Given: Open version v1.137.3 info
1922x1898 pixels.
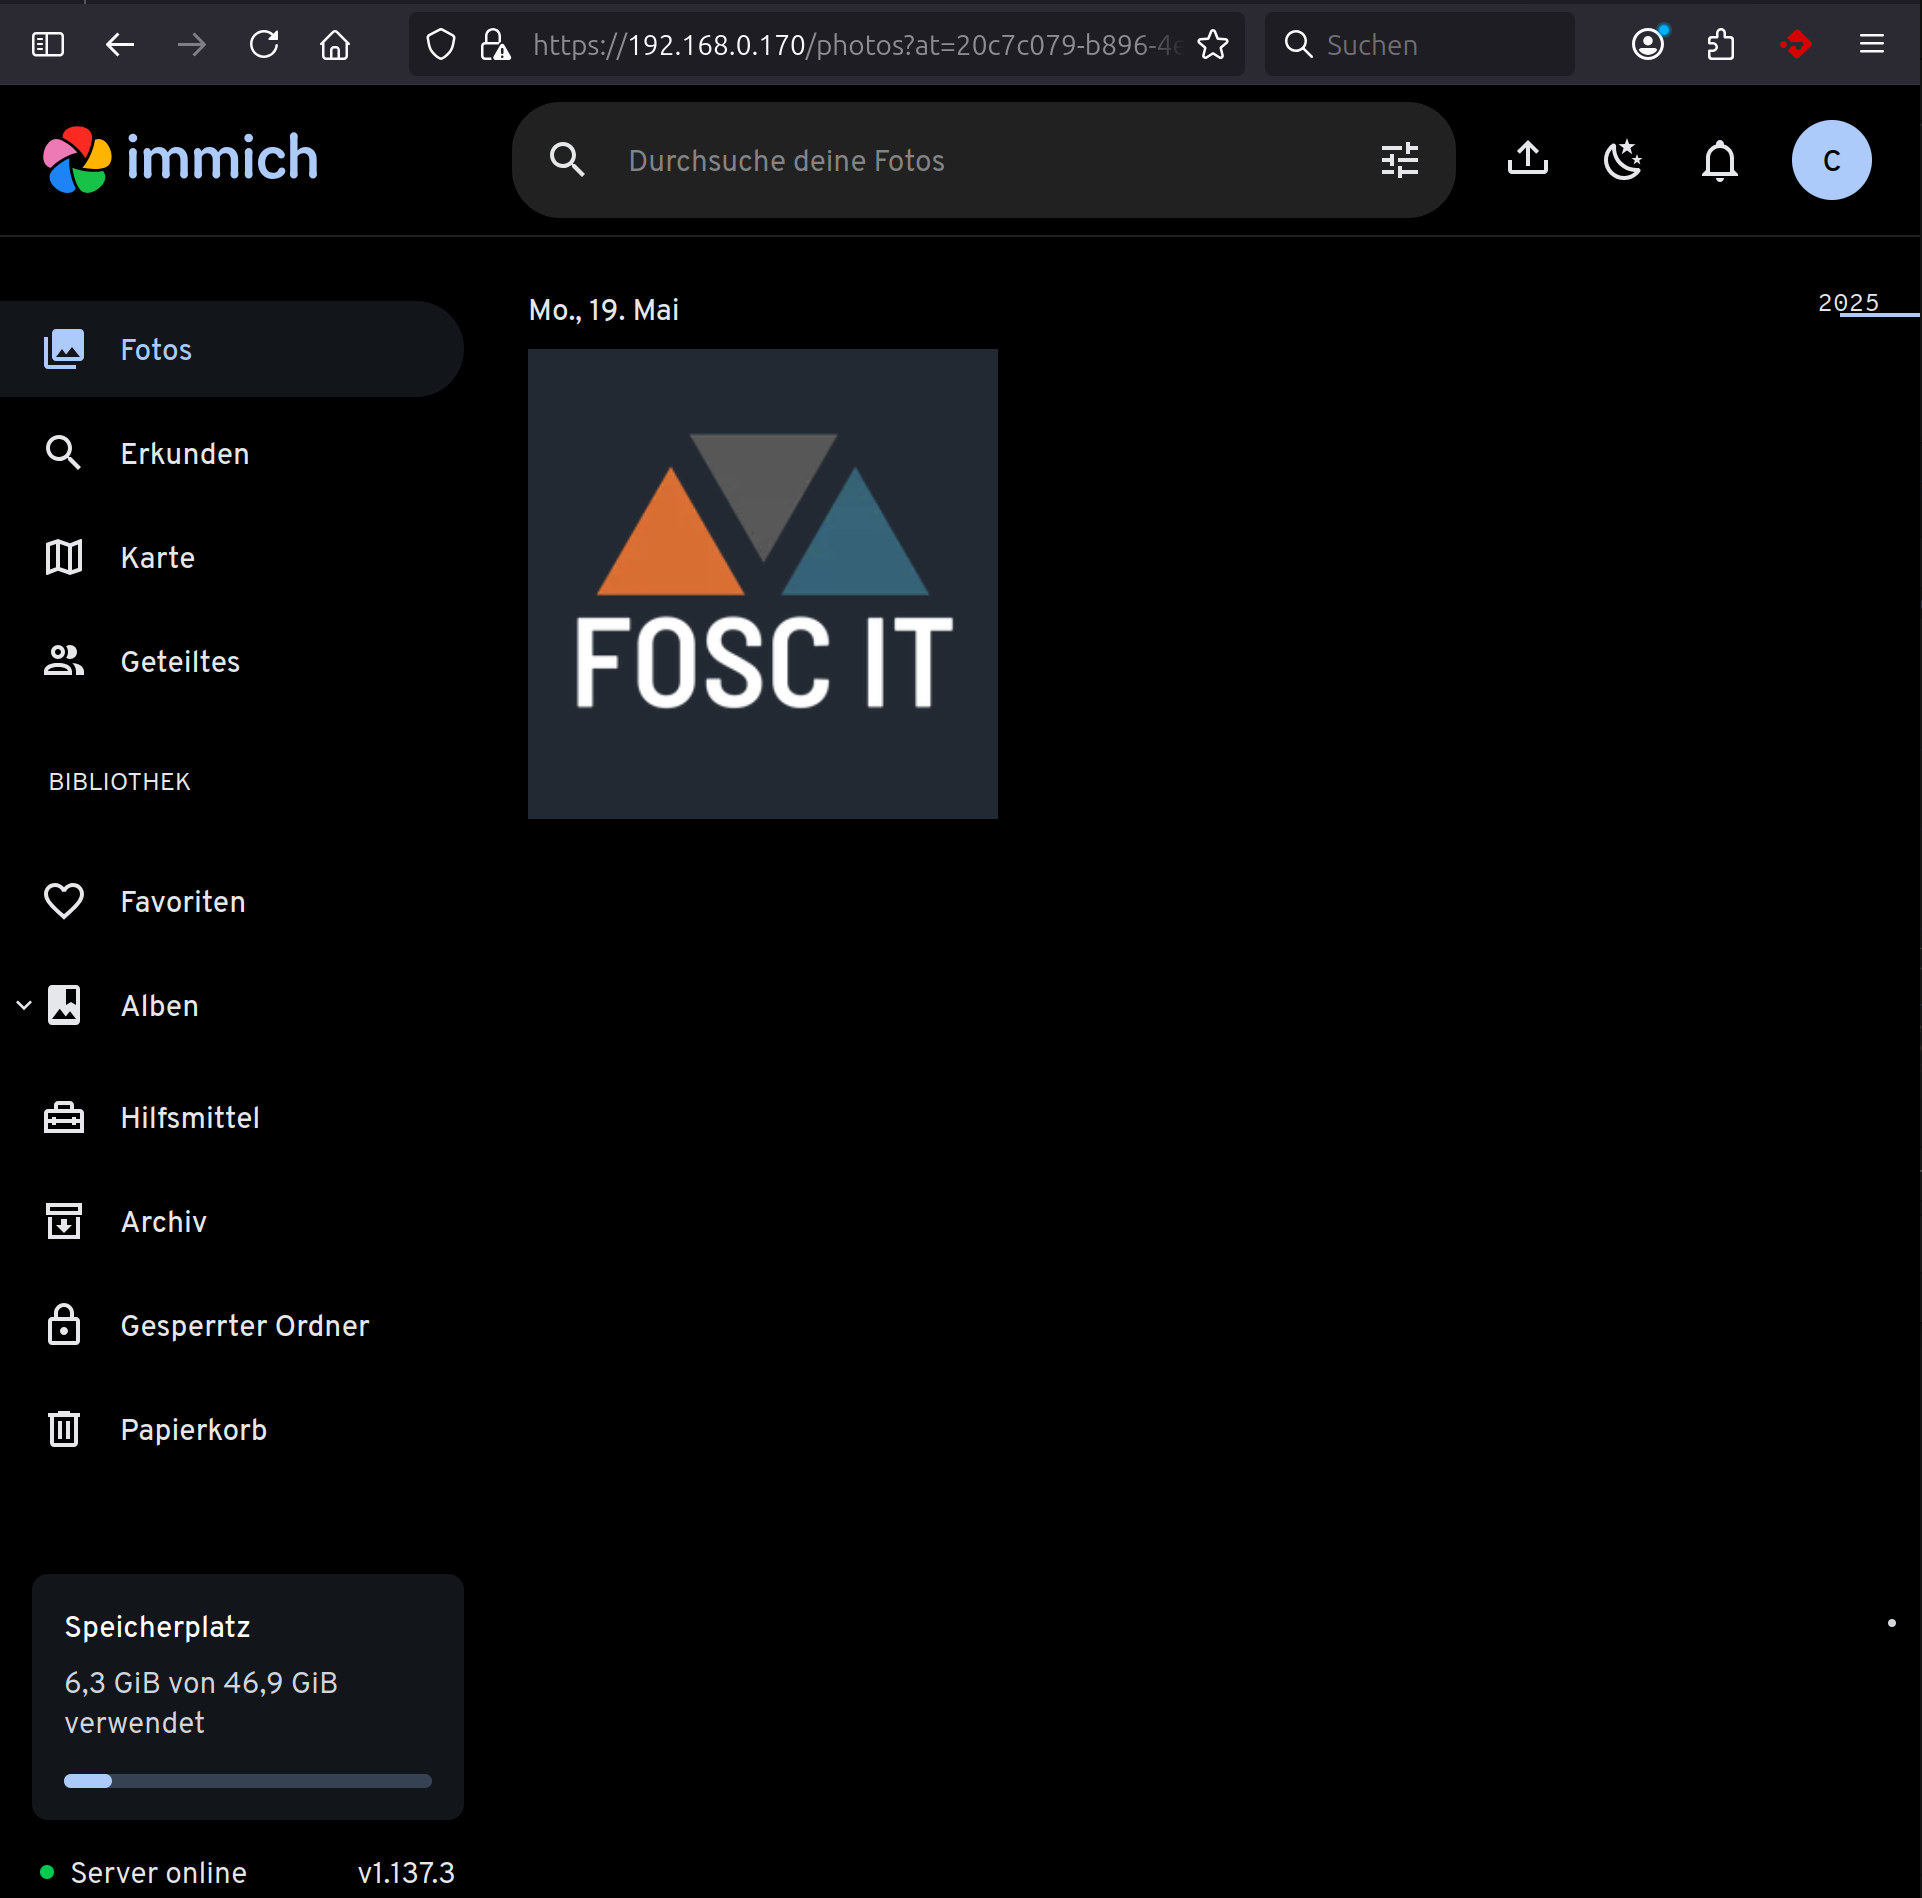Looking at the screenshot, I should pos(406,1873).
